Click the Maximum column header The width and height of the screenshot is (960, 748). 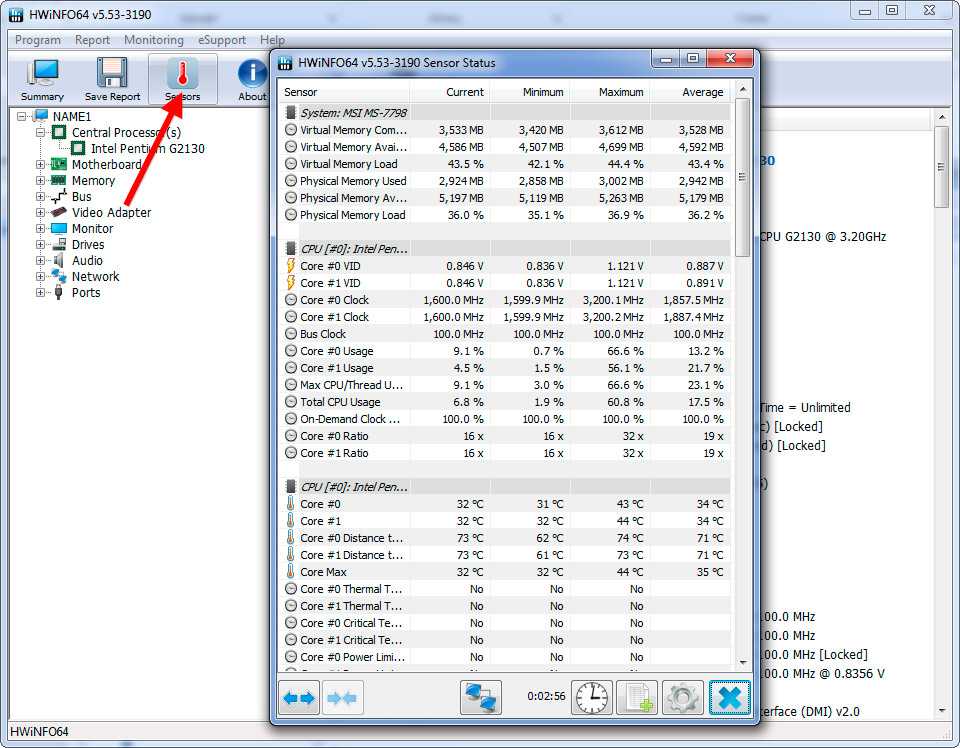coord(620,92)
